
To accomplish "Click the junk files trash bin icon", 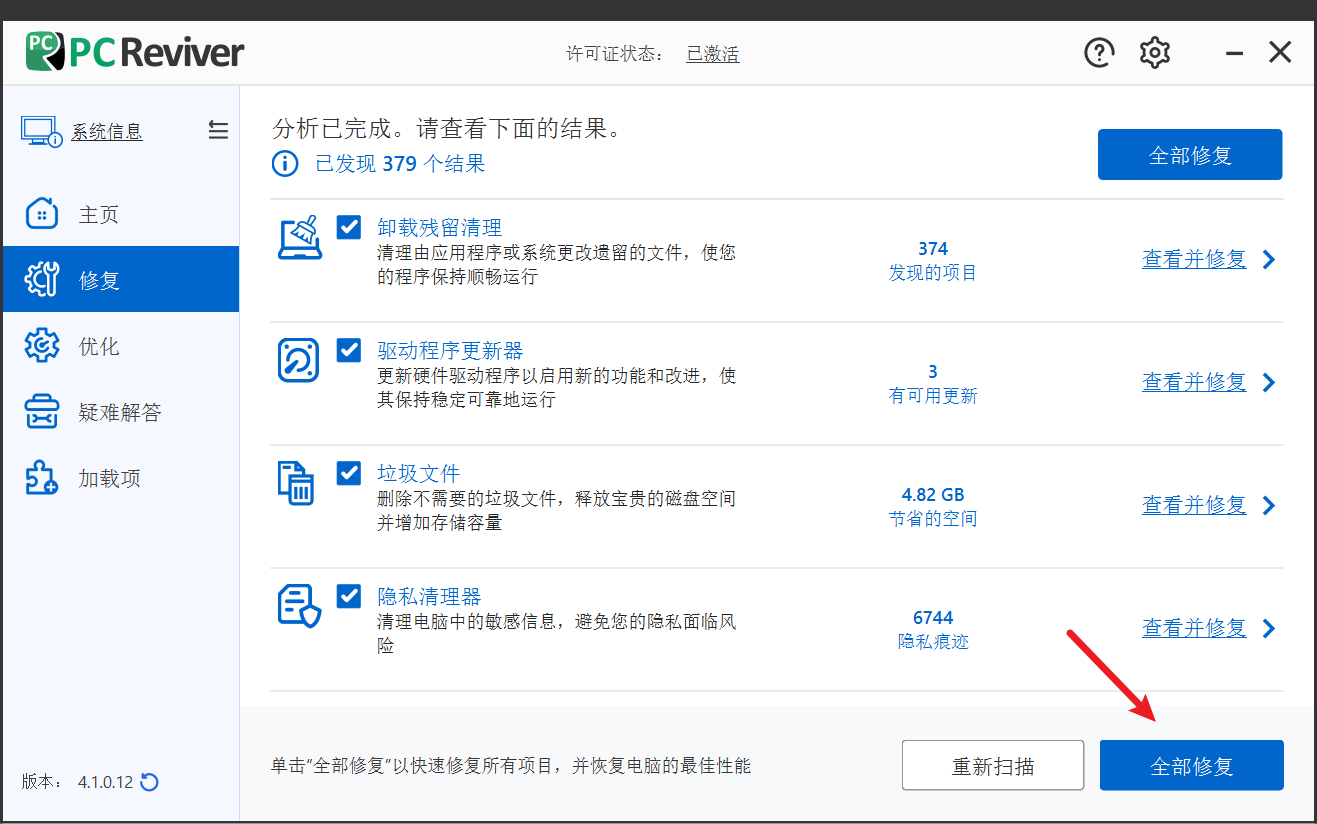I will point(296,483).
